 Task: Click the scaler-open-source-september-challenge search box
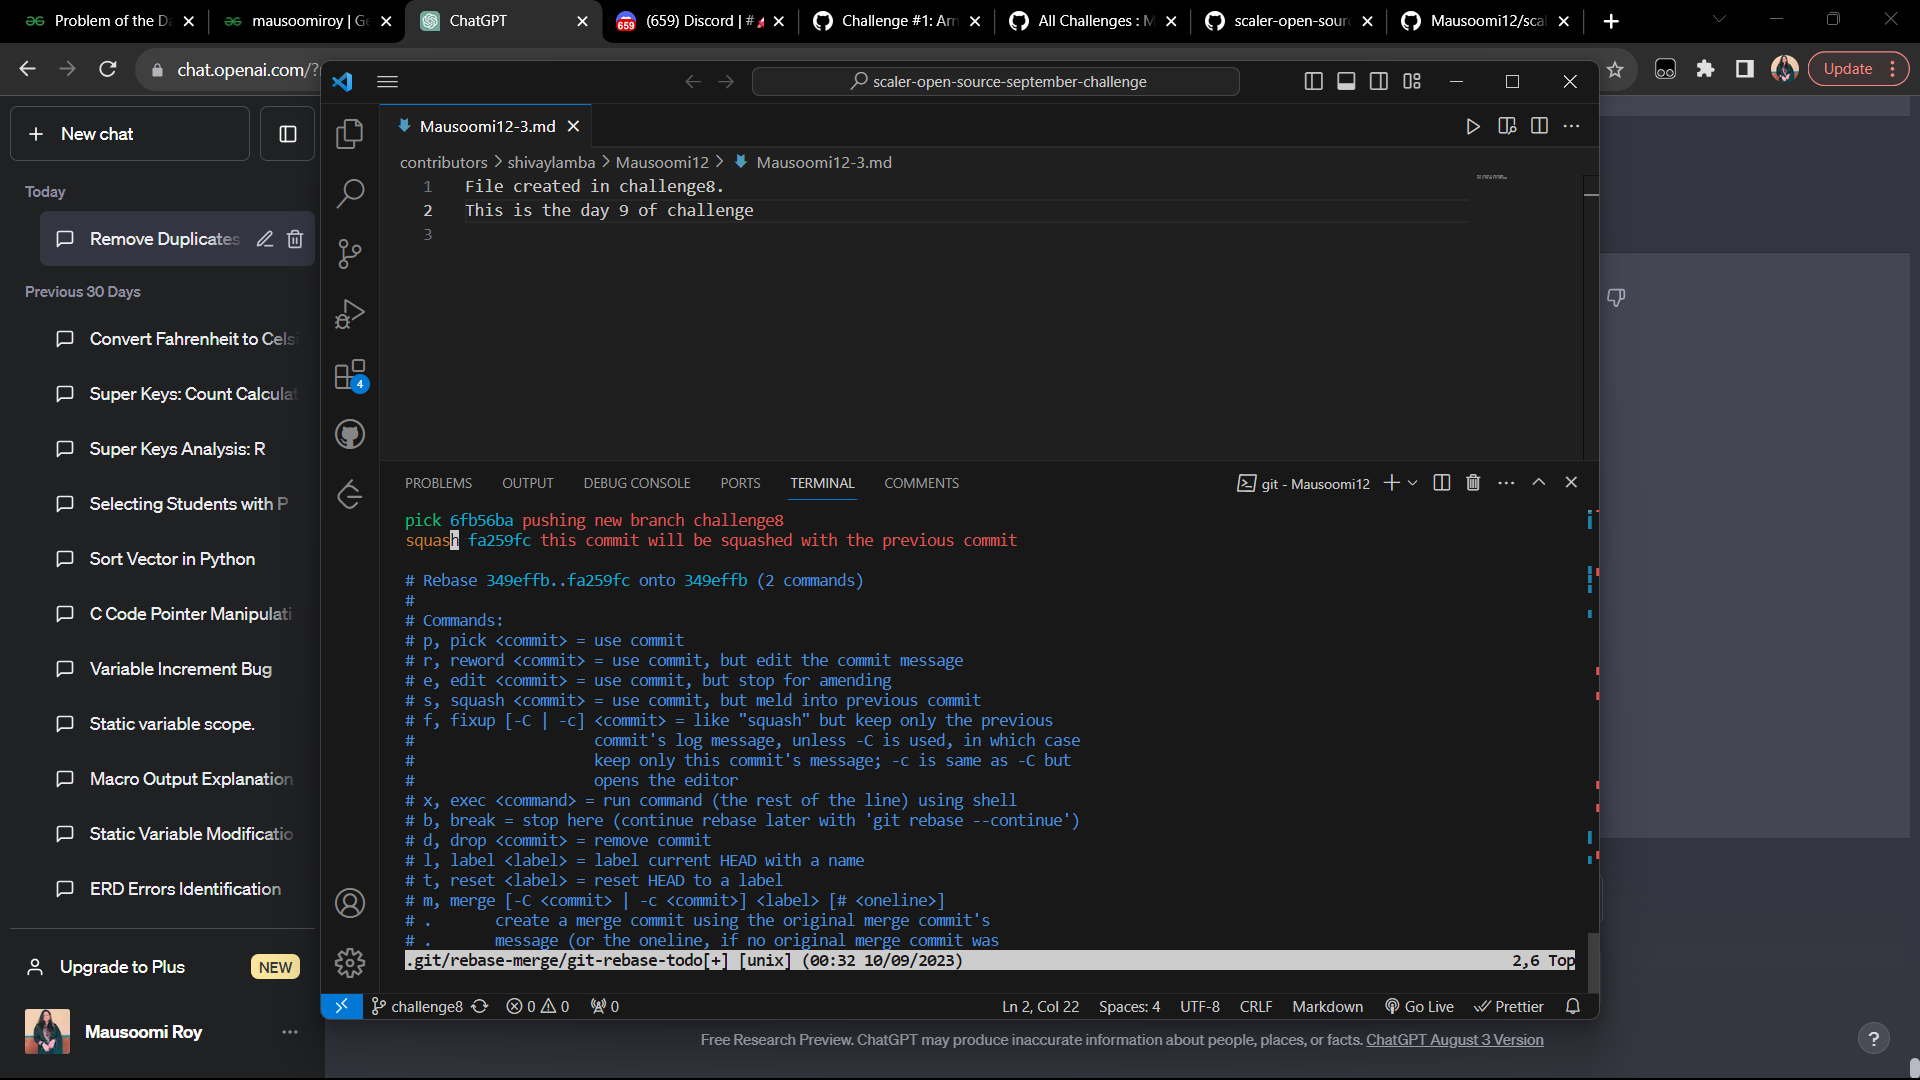pos(997,81)
